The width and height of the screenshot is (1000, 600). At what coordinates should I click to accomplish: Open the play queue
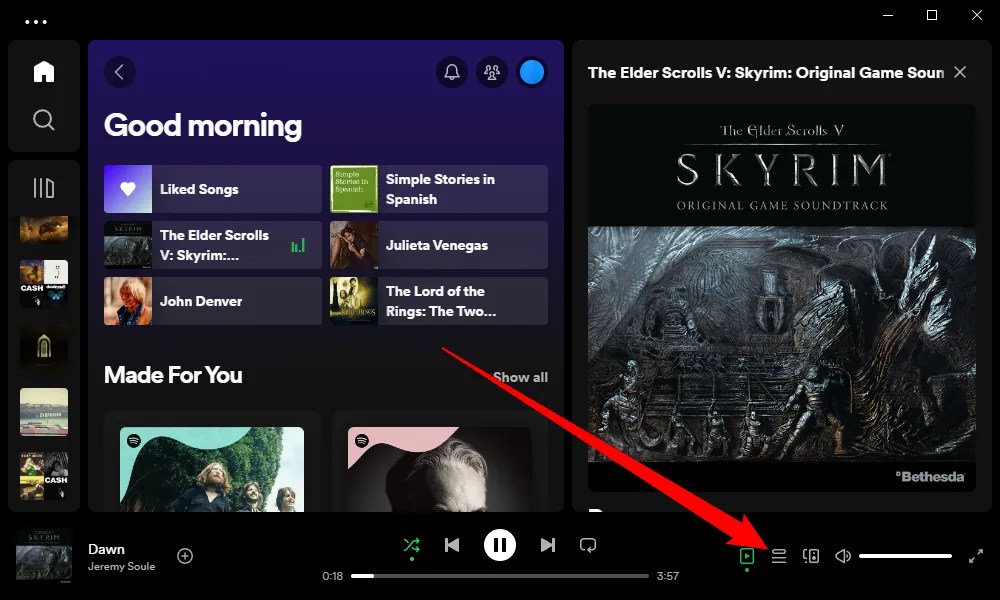point(778,555)
